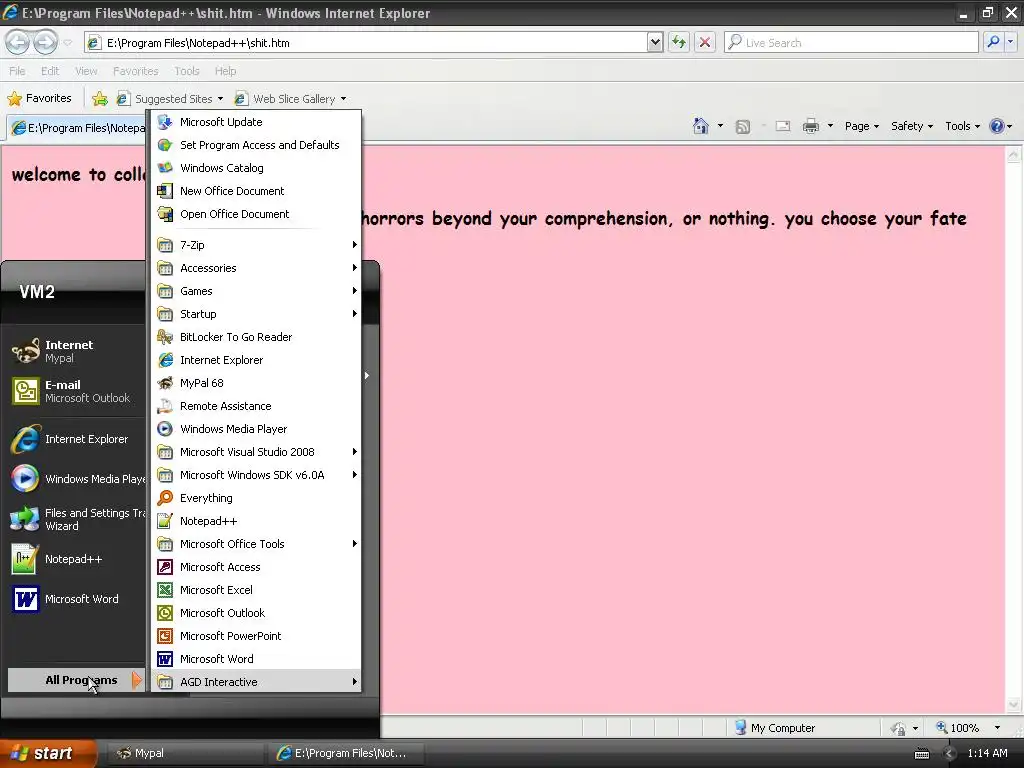Launch Microsoft Access
This screenshot has height=768, width=1024.
click(x=256, y=567)
